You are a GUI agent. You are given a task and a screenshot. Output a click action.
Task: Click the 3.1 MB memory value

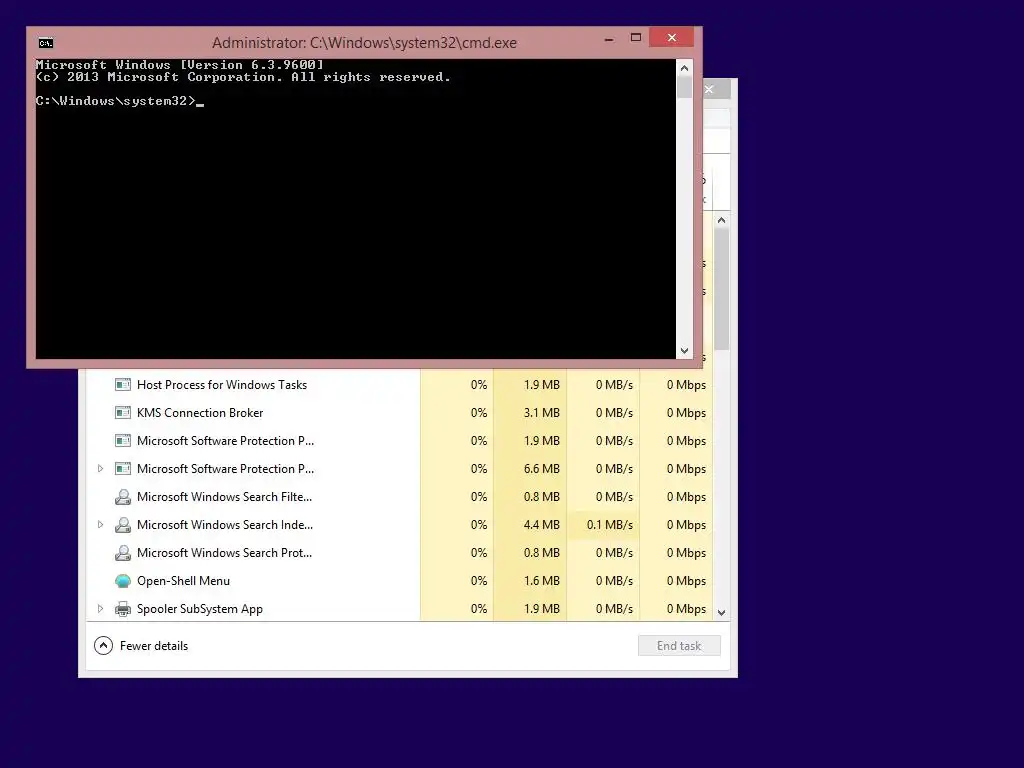(x=541, y=413)
